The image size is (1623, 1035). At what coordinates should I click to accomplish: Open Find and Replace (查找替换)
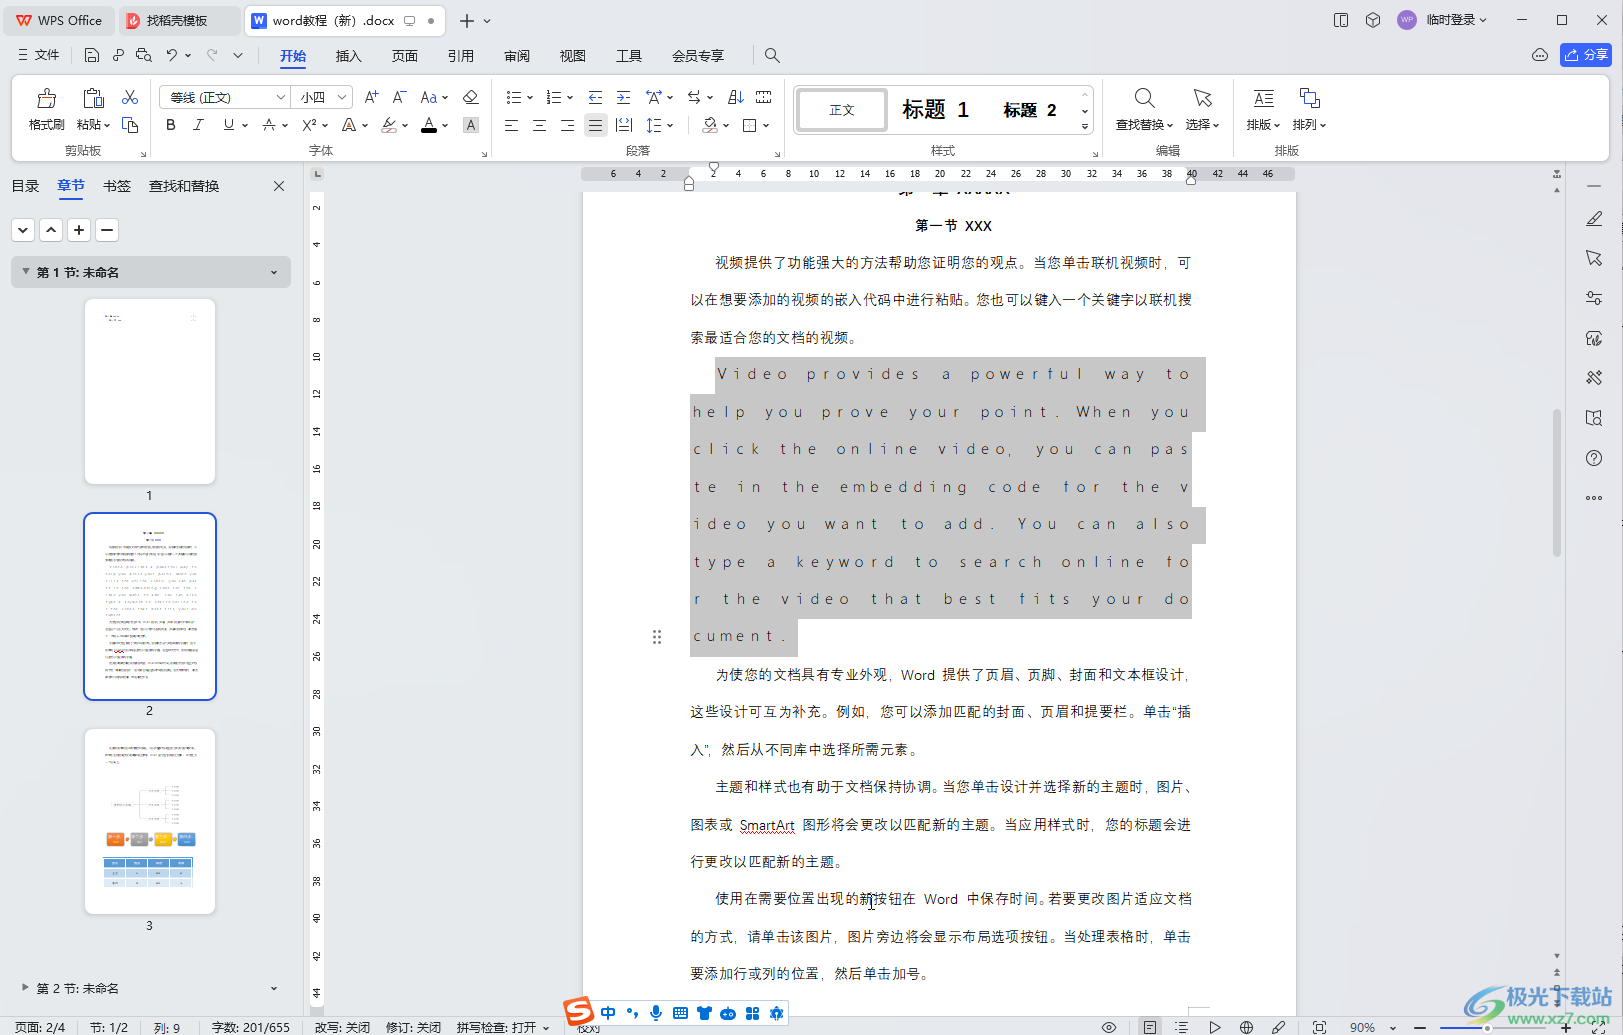[1144, 109]
